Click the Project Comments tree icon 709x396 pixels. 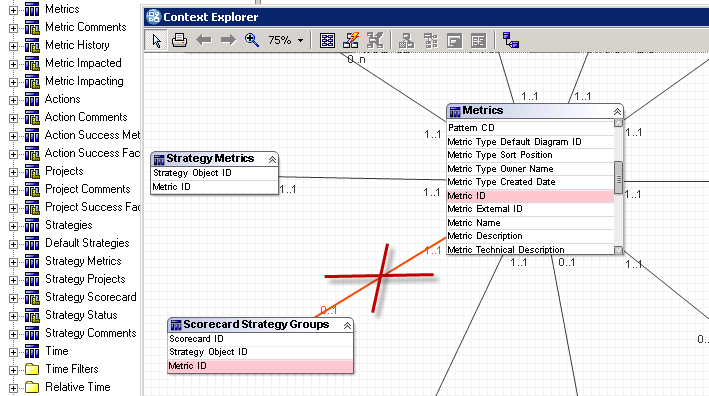32,189
